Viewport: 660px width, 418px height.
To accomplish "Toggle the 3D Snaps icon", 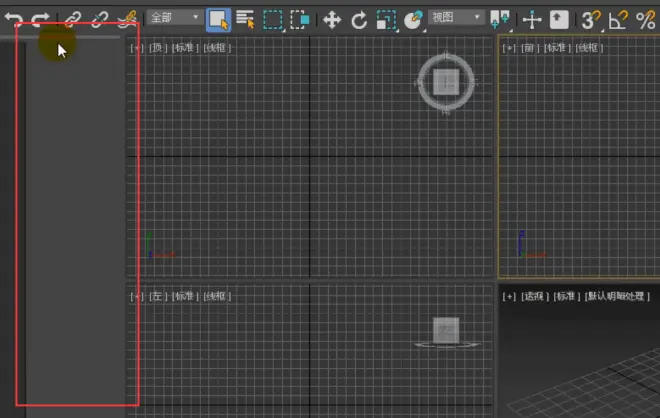I will pos(591,20).
